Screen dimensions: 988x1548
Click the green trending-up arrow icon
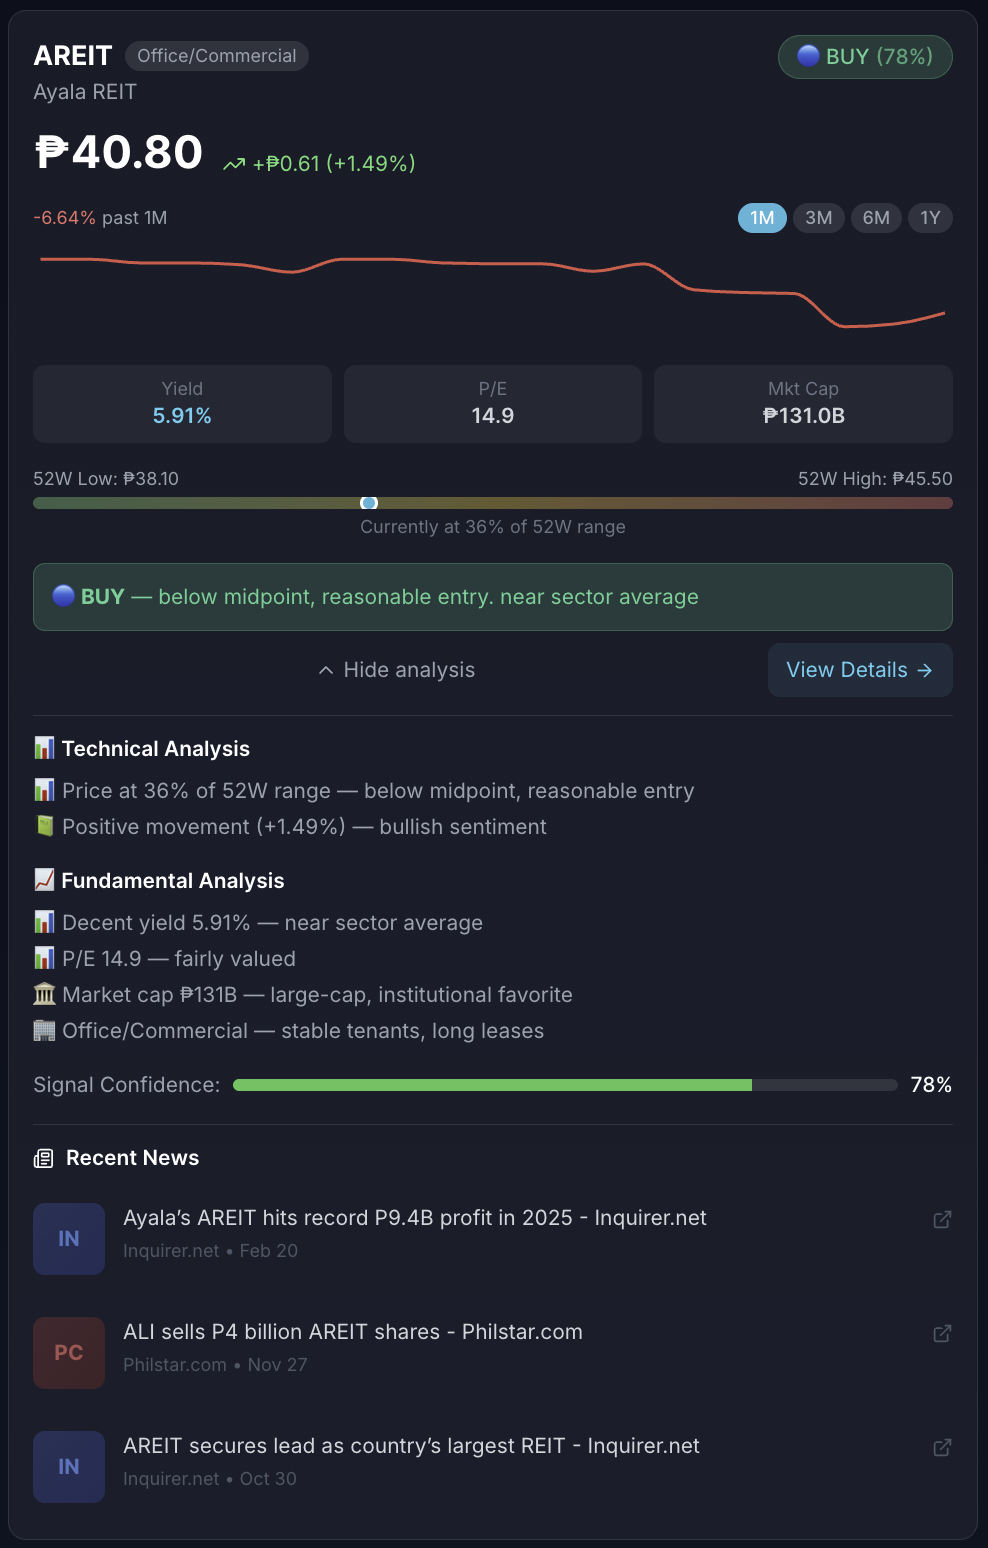click(x=234, y=164)
